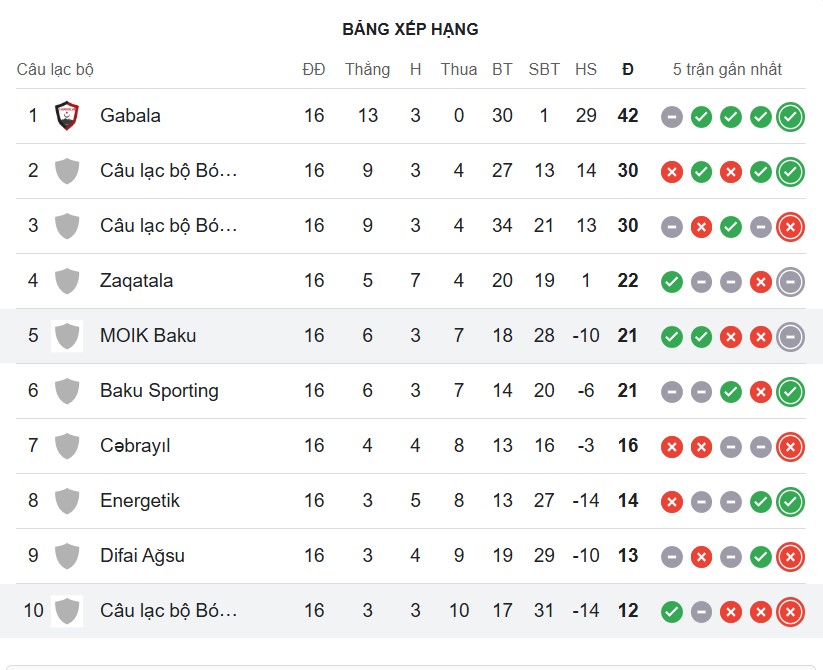Viewport: 823px width, 670px height.
Task: Sort the table by the Đ points column
Action: coord(628,70)
